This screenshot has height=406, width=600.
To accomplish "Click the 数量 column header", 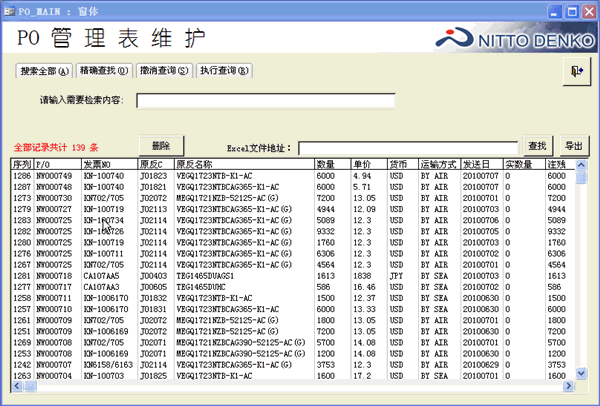I will (x=333, y=165).
